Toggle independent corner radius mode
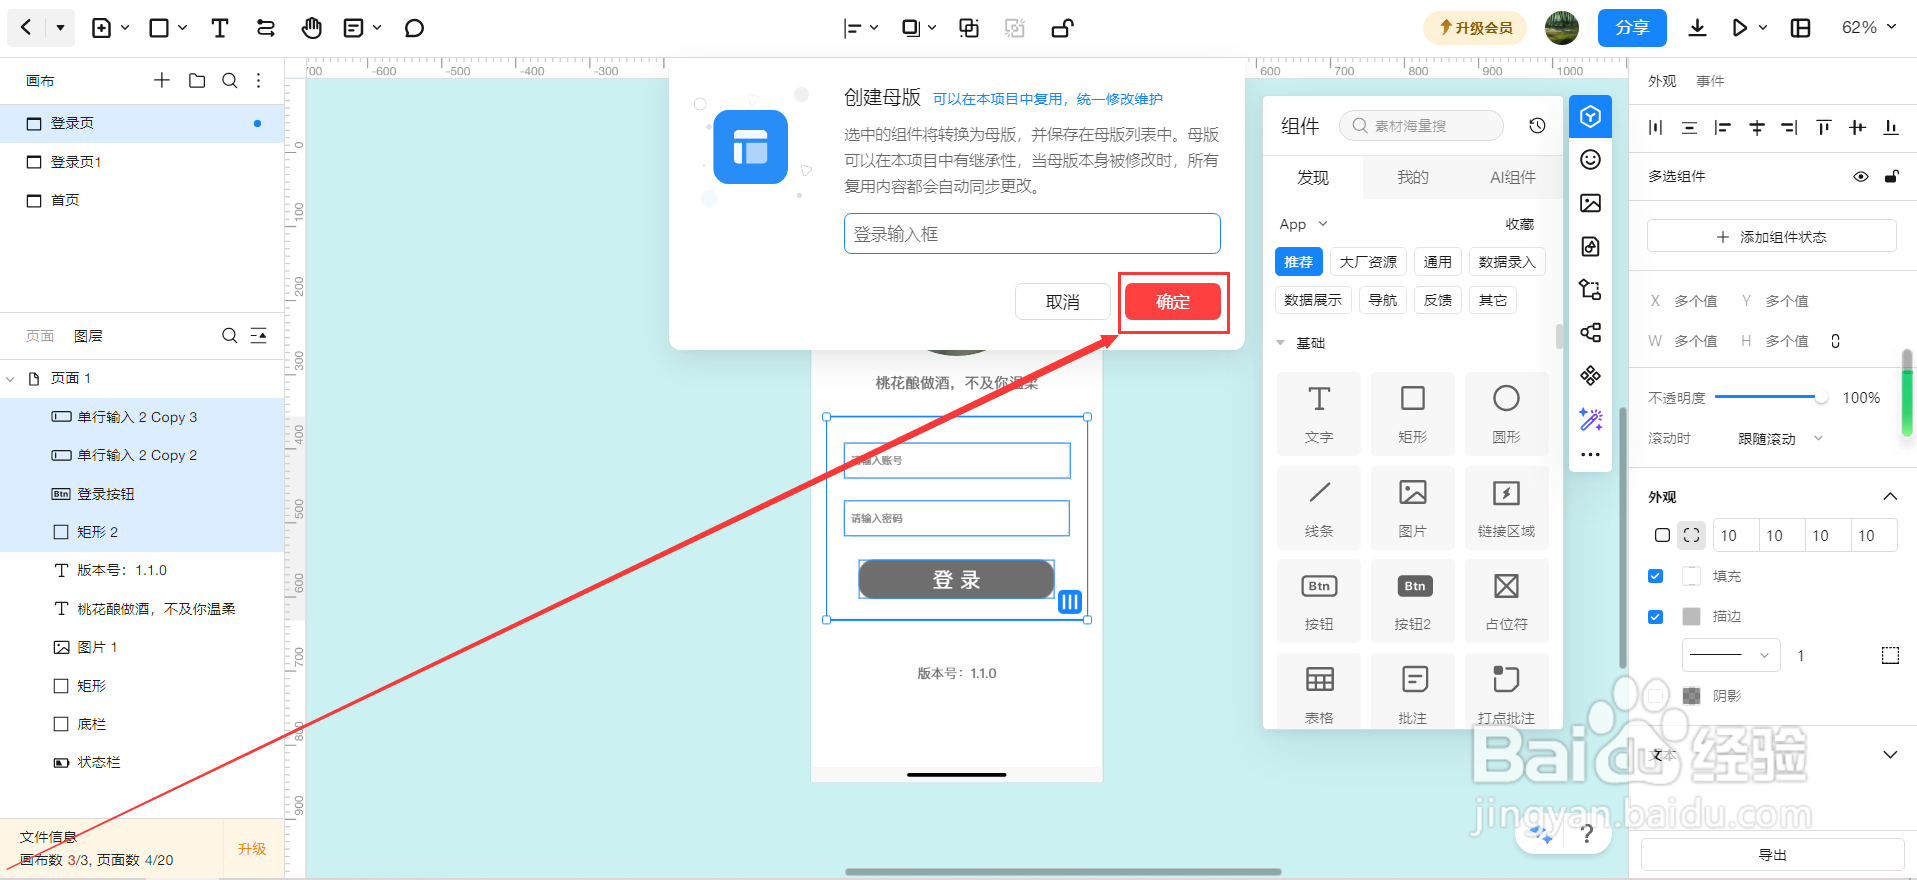 click(1691, 535)
